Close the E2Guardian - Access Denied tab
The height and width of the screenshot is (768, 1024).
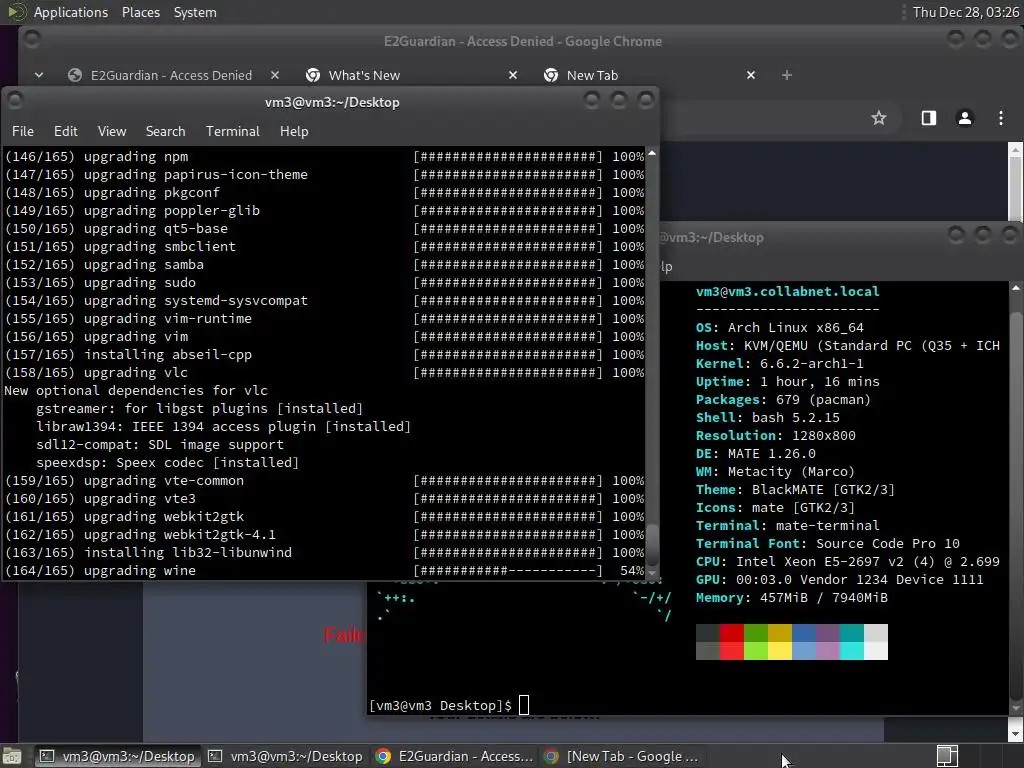pyautogui.click(x=275, y=75)
